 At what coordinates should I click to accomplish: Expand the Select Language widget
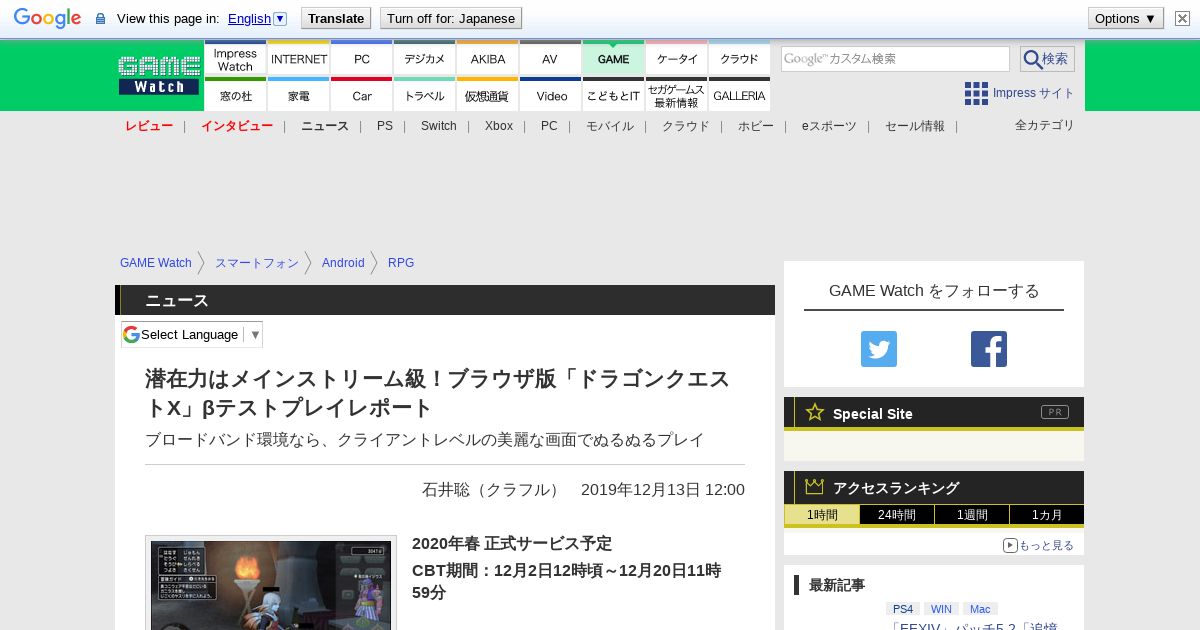[192, 334]
